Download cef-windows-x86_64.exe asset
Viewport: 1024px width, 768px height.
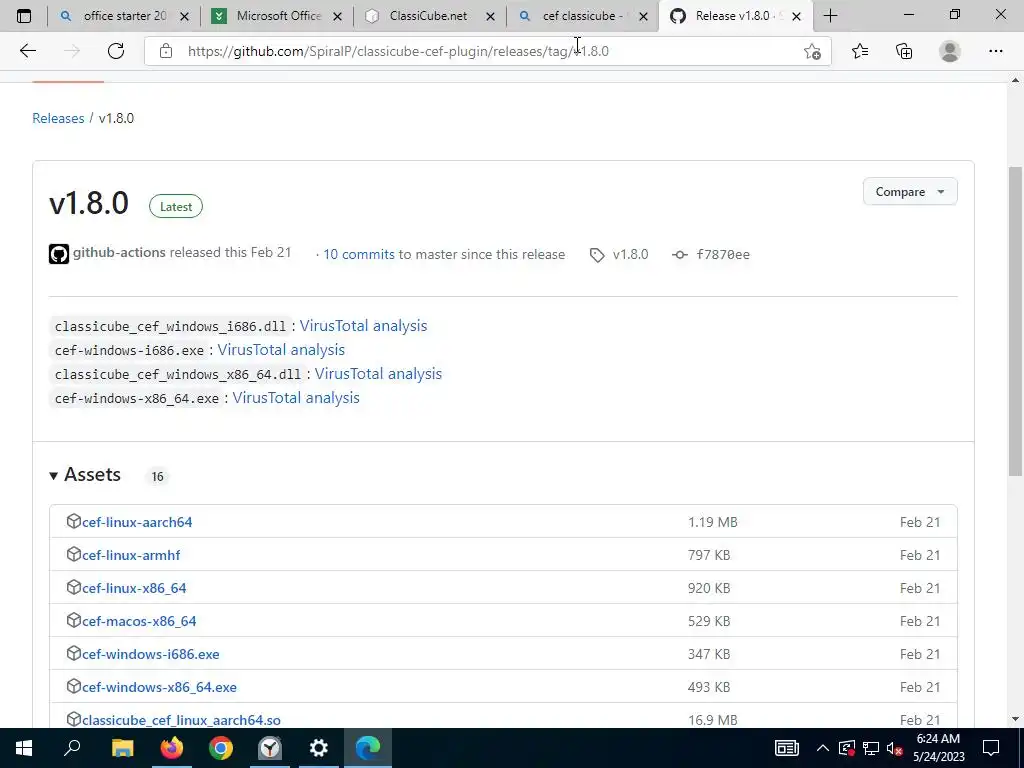tap(159, 687)
